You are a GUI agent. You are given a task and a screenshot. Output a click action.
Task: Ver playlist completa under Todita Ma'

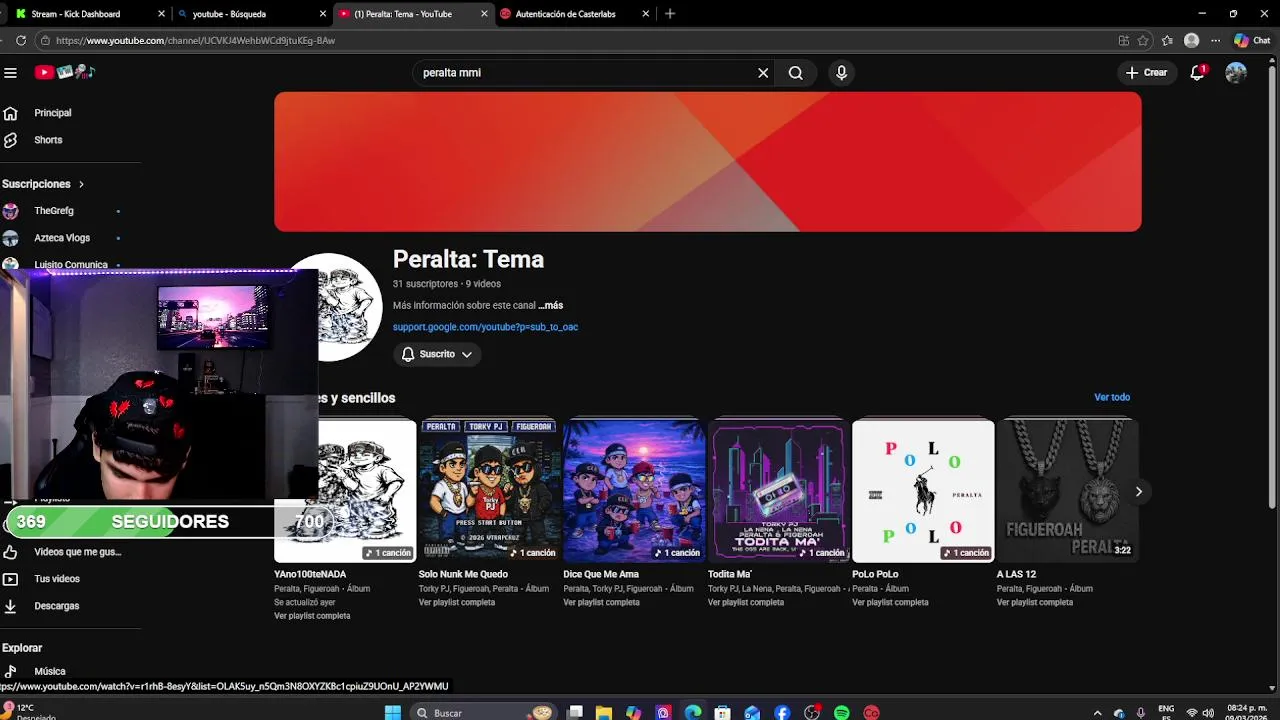click(746, 602)
